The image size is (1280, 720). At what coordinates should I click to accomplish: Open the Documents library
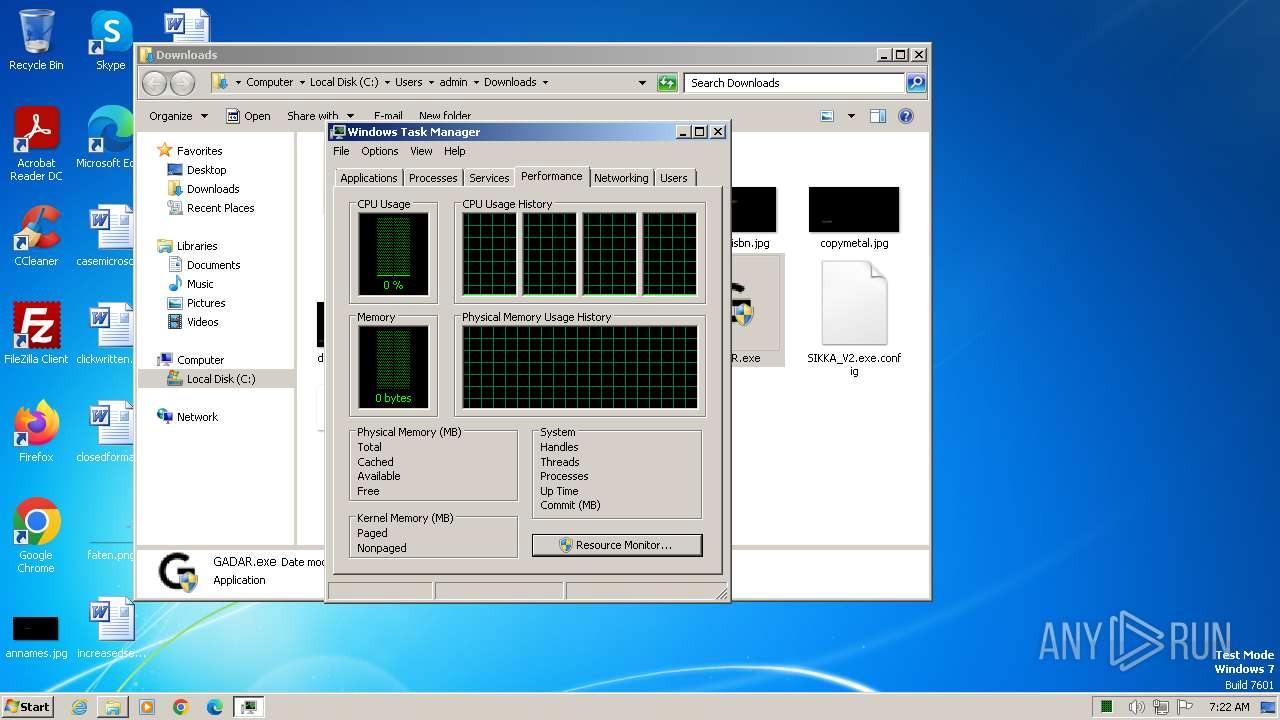pos(213,265)
